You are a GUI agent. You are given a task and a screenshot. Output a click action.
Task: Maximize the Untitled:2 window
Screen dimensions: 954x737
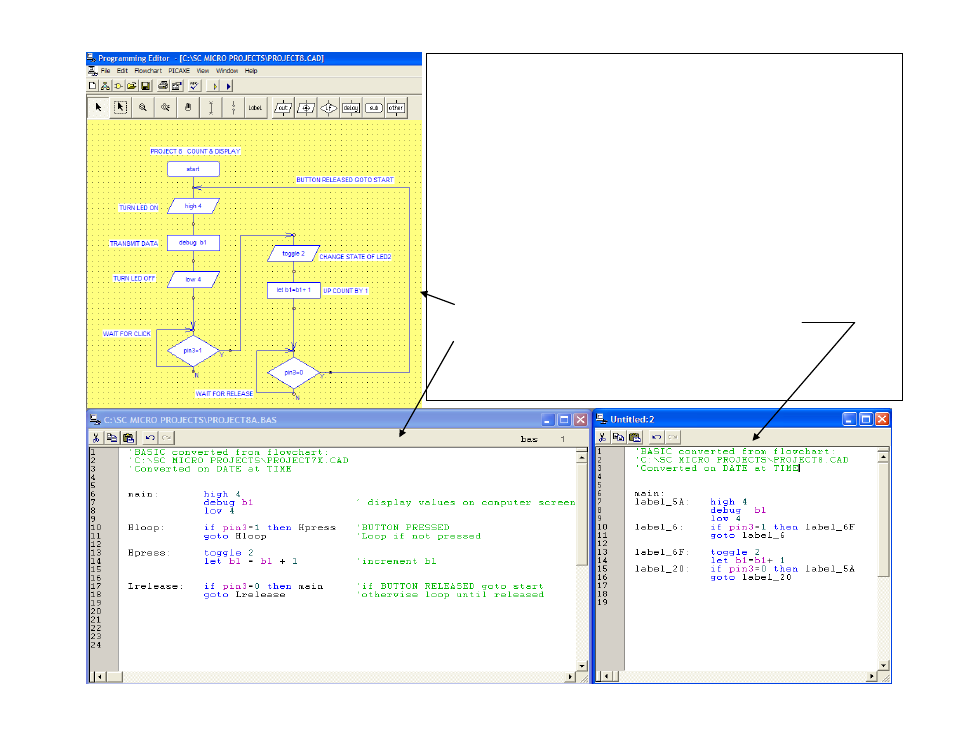pos(866,419)
